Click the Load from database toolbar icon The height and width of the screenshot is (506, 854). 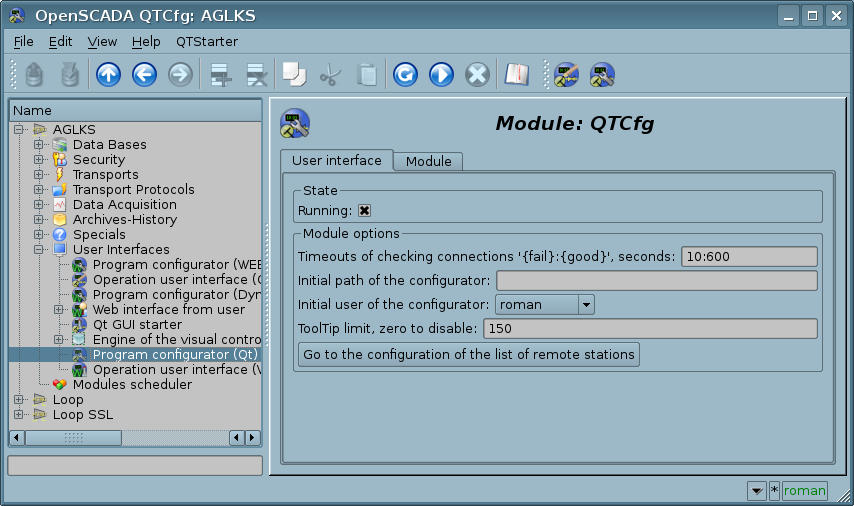pos(34,75)
